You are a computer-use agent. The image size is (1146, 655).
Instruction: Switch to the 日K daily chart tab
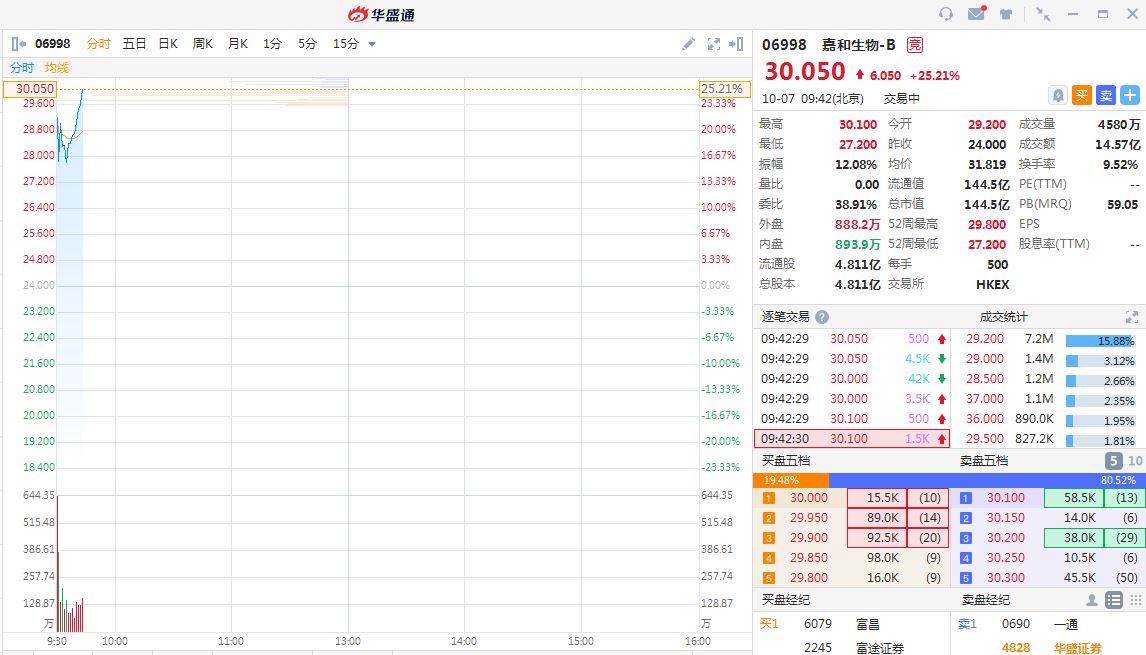[x=168, y=44]
